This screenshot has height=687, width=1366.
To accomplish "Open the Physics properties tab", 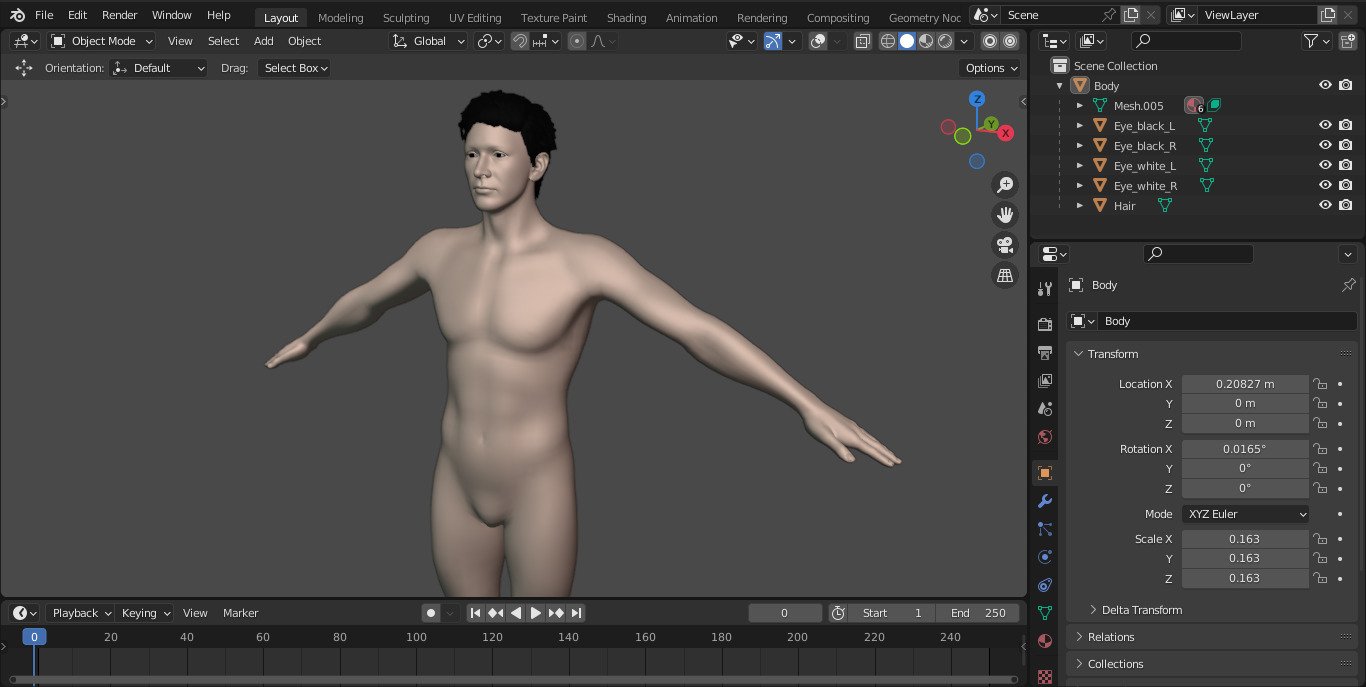I will coord(1045,557).
